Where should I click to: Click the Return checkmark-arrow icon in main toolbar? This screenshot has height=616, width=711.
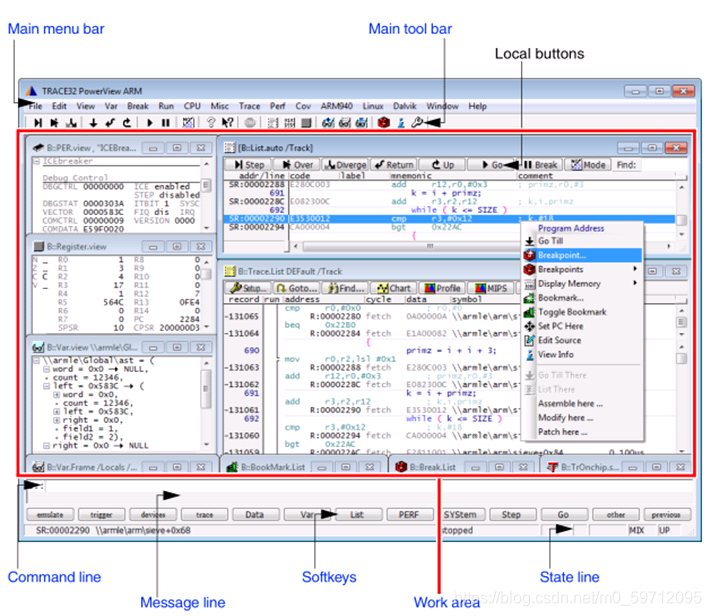pos(110,122)
